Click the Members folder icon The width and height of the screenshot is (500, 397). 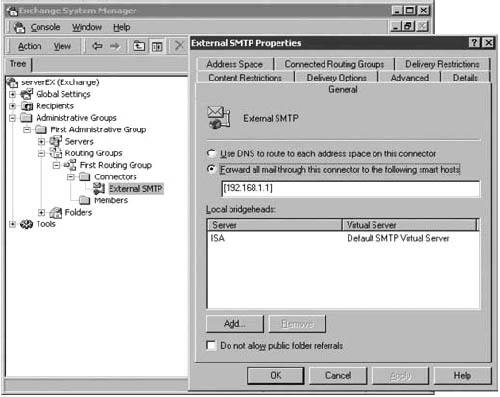(85, 200)
